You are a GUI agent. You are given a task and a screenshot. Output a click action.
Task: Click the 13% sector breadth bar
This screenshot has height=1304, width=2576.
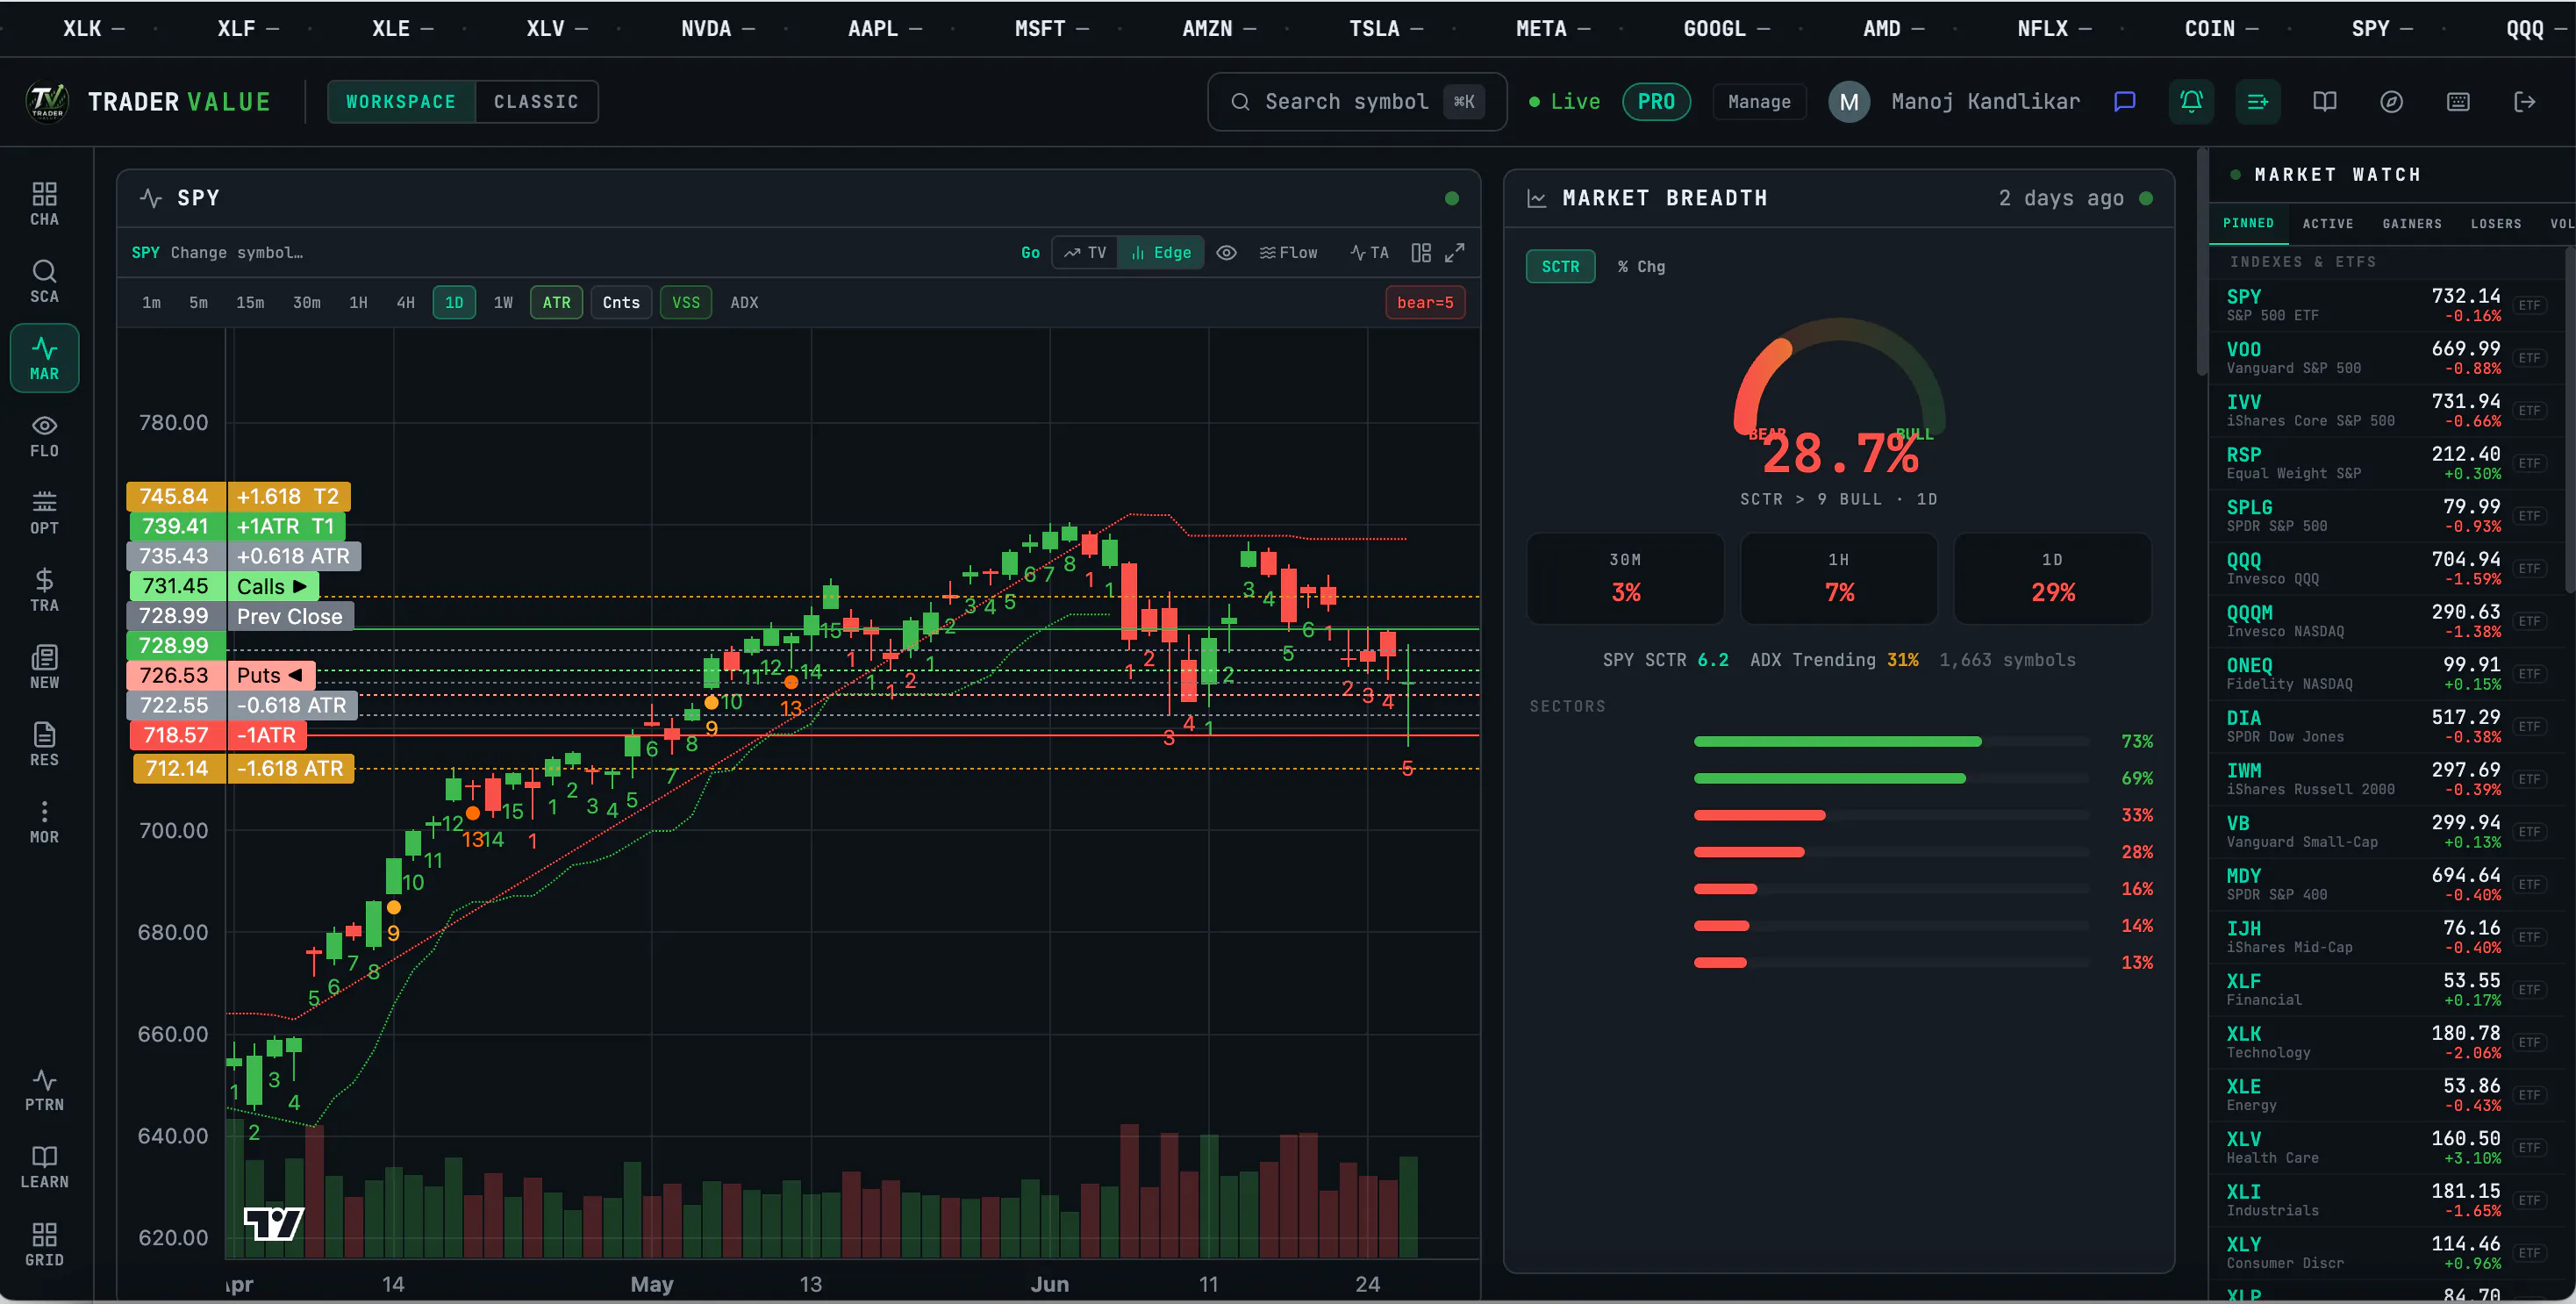[x=1892, y=962]
